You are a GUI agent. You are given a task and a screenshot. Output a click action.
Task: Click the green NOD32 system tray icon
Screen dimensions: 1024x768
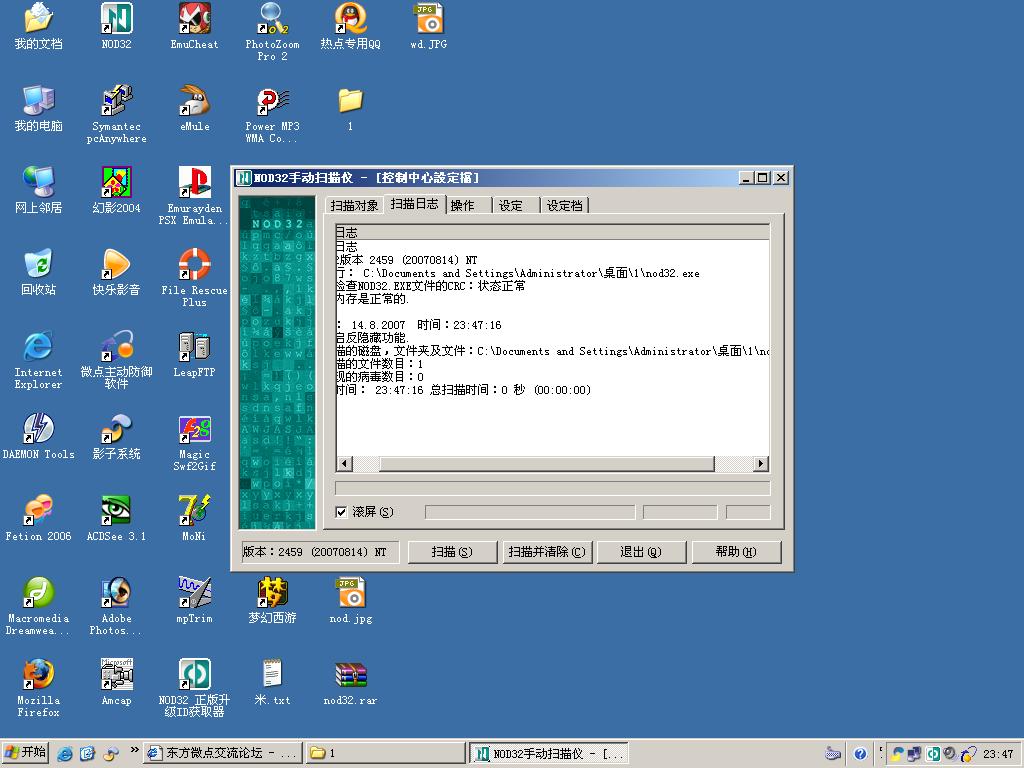point(933,754)
